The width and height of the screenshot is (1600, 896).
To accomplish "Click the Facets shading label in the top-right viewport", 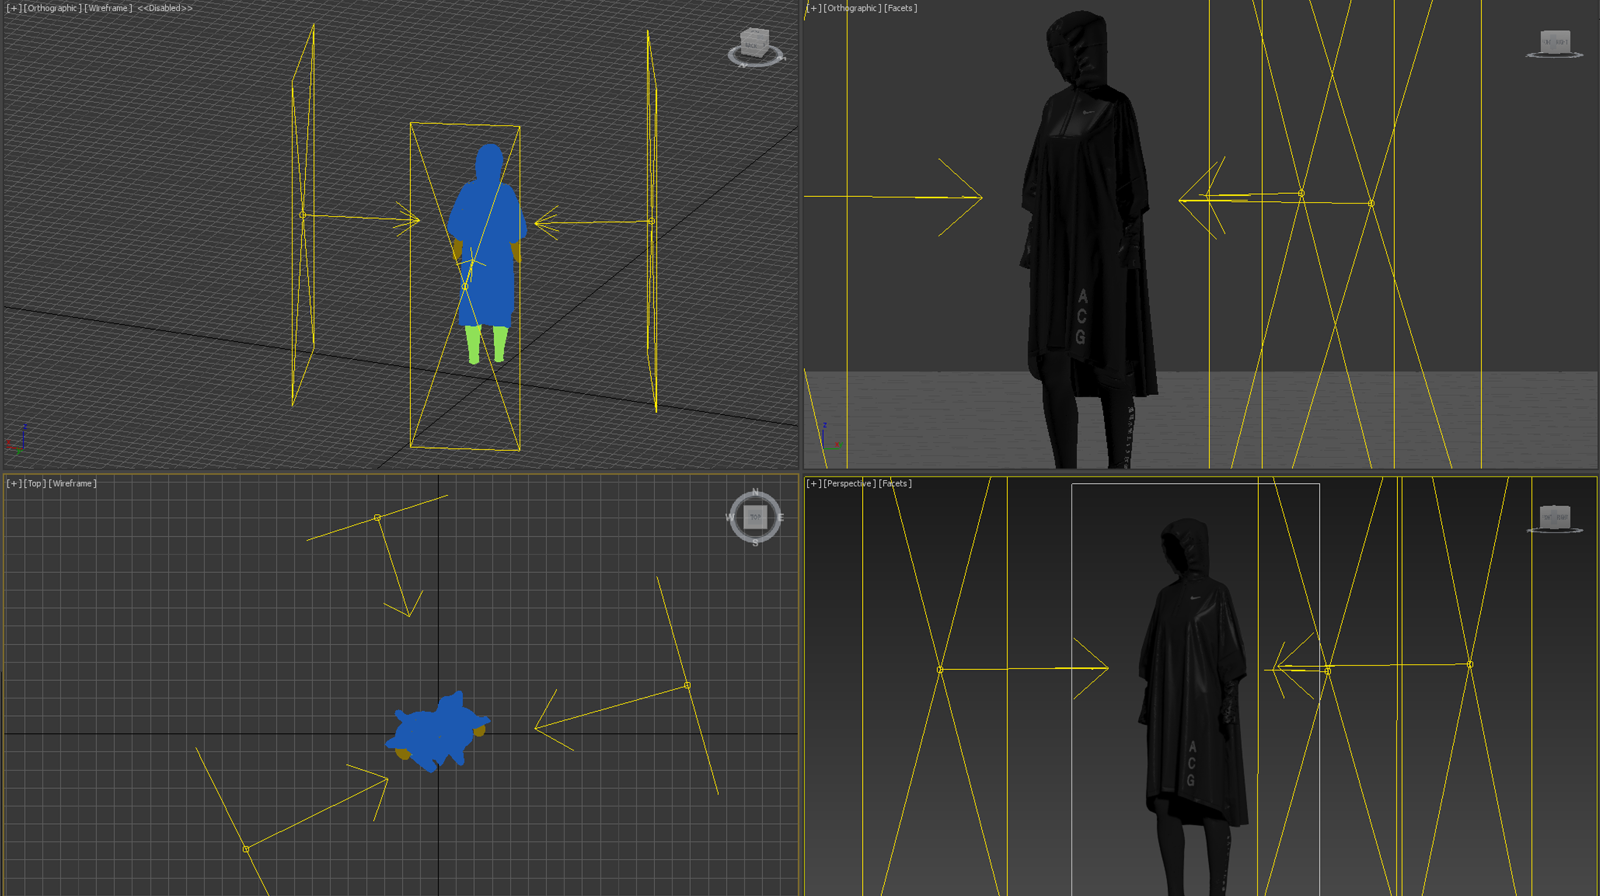I will pos(900,8).
